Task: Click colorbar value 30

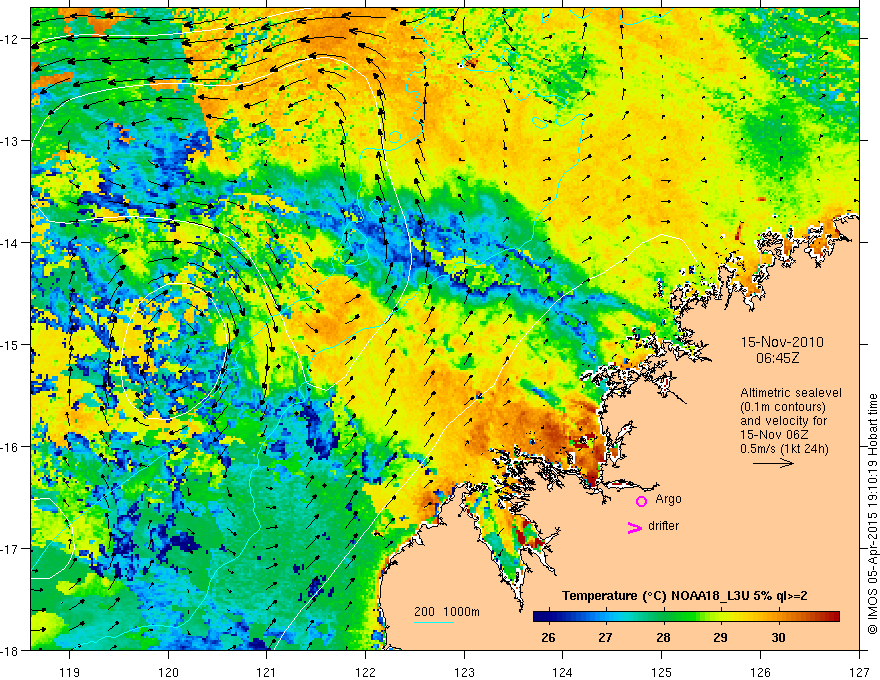Action: click(x=778, y=637)
